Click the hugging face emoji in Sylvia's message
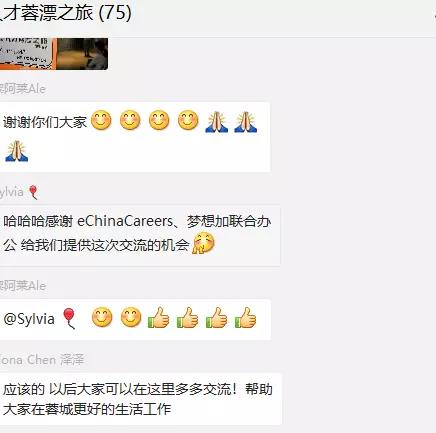 tap(203, 243)
